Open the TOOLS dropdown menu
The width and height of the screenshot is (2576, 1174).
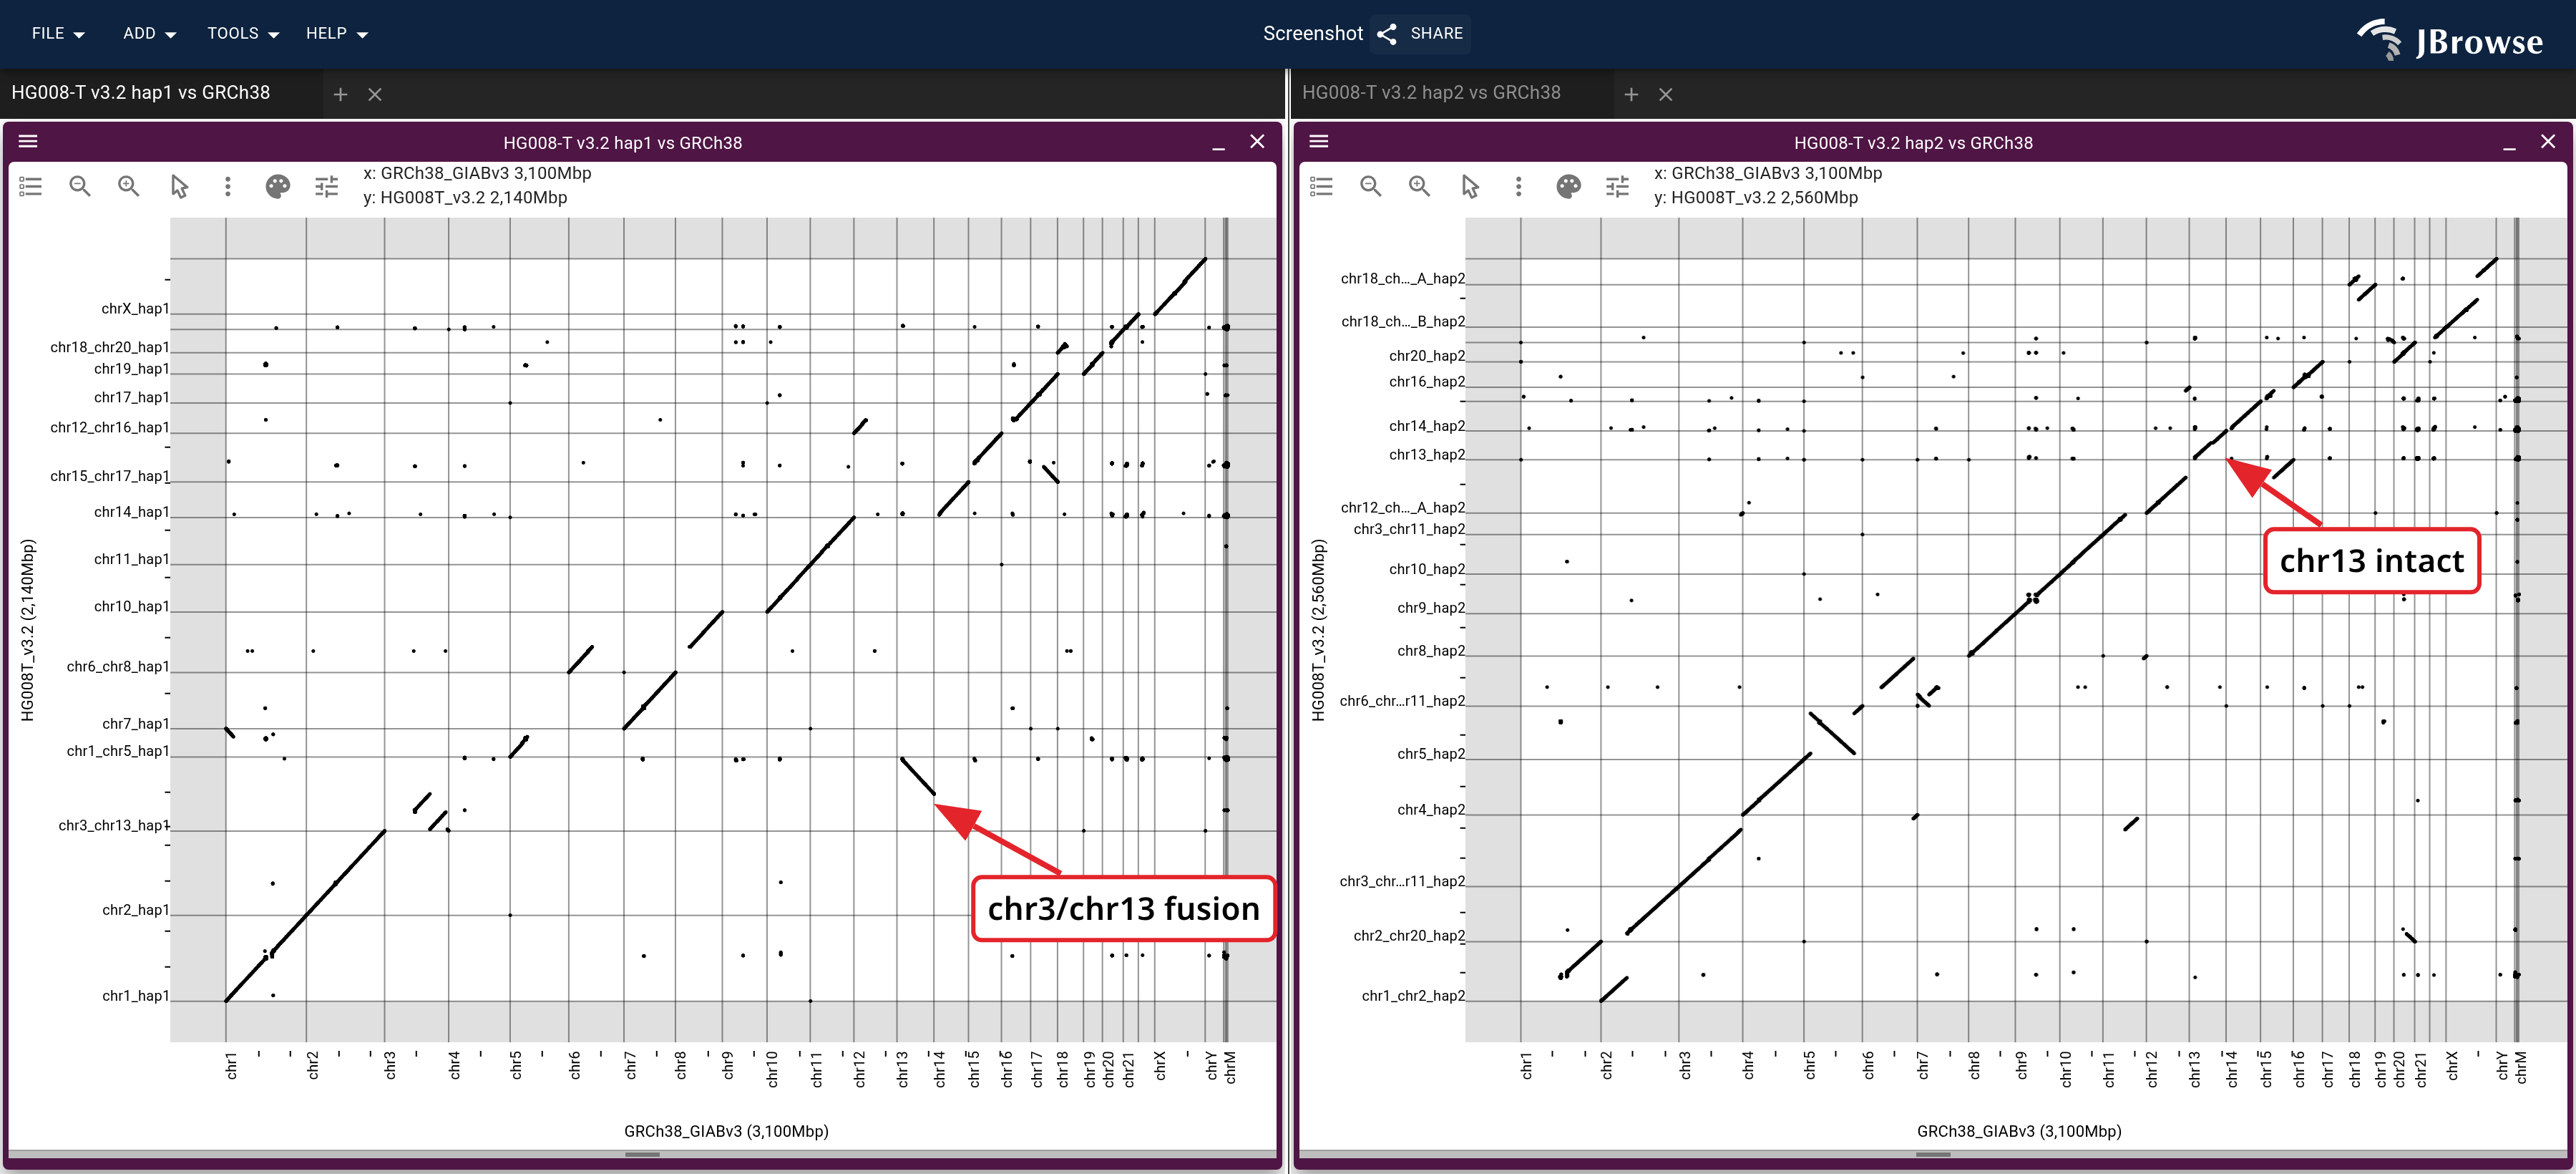click(x=243, y=34)
